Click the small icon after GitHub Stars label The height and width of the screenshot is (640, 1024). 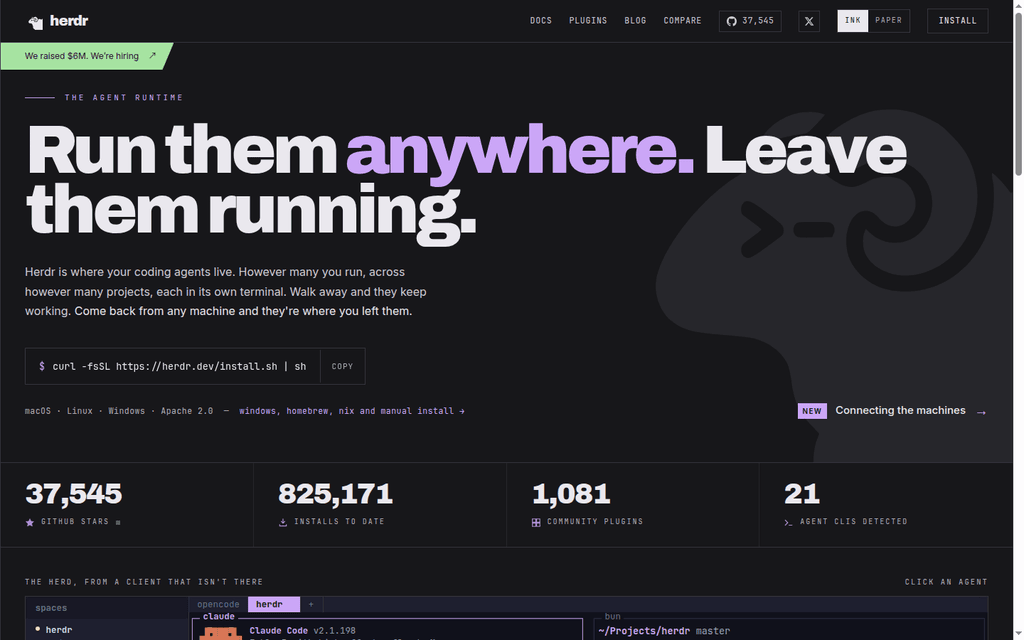coord(118,522)
